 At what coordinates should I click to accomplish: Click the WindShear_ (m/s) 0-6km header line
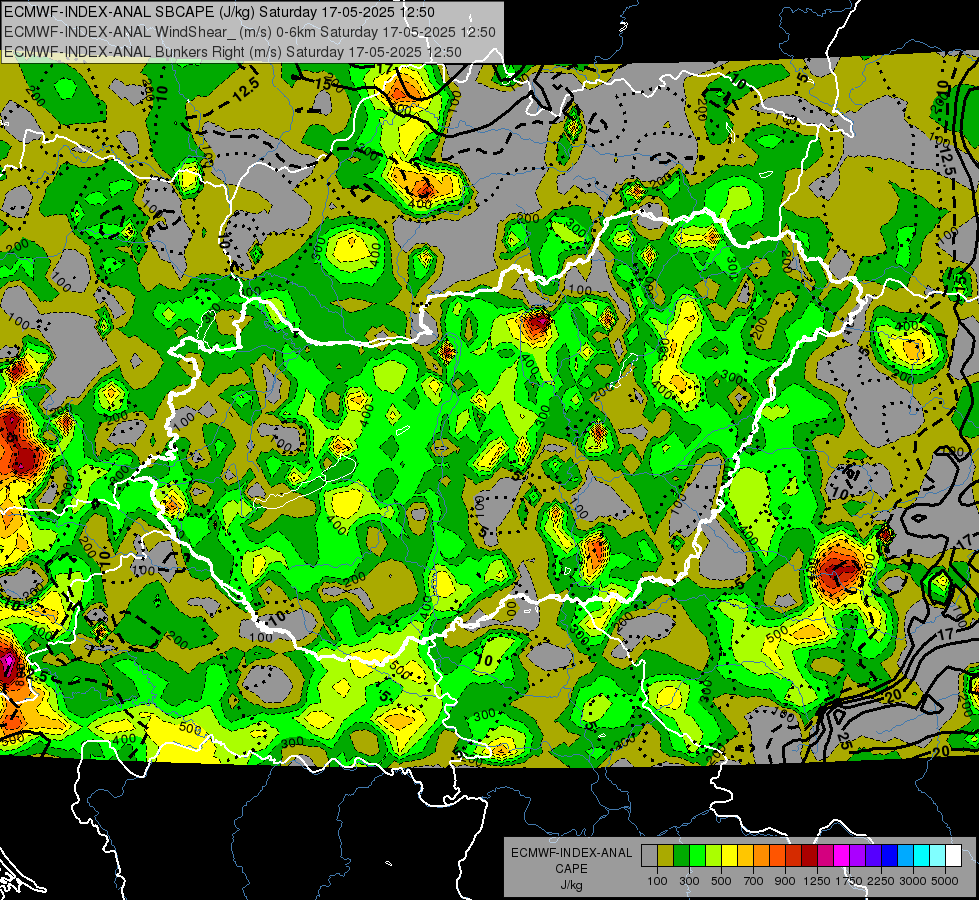250,32
